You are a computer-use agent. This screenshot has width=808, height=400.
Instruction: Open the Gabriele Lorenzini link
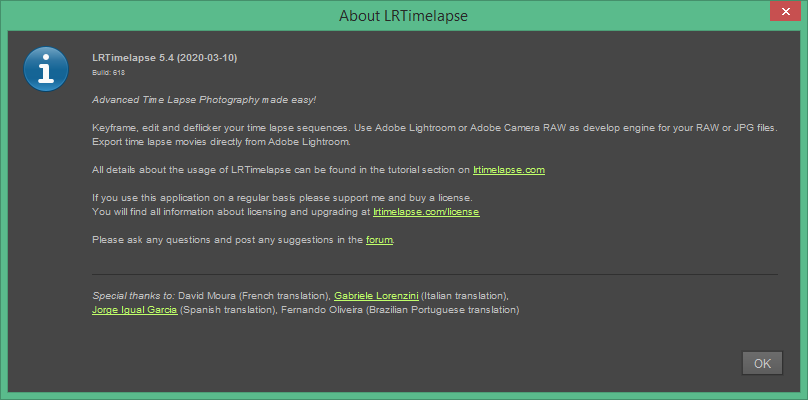click(x=376, y=296)
